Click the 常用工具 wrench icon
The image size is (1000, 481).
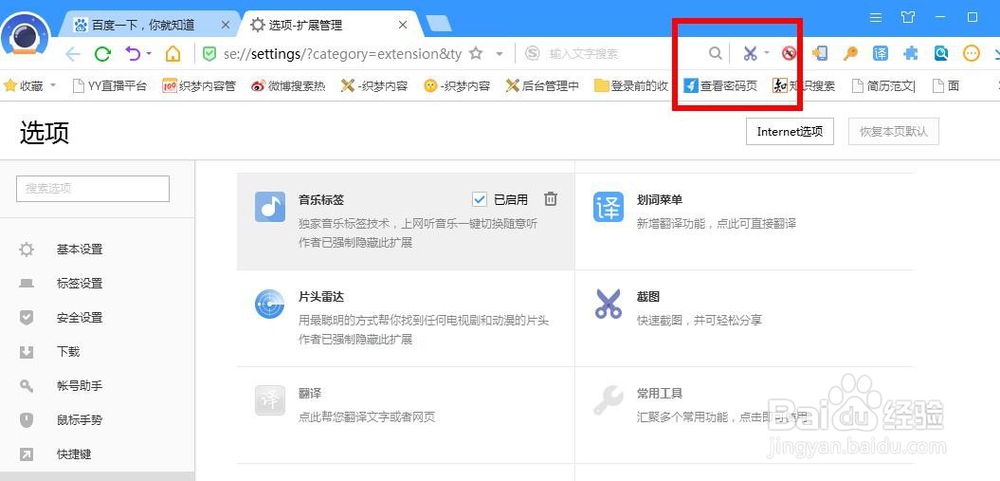pos(608,401)
